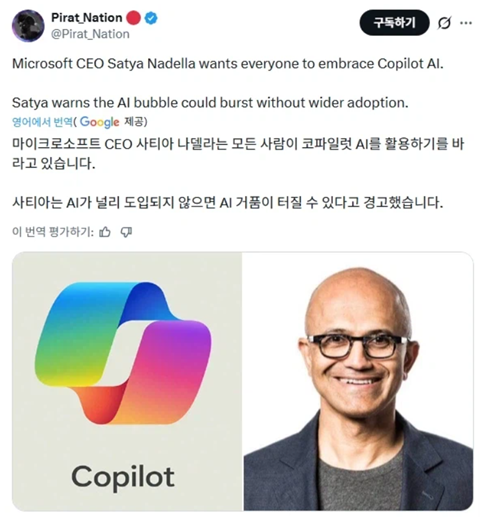Rate the translation with thumbs up
Viewport: 490px width, 529px height.
(x=105, y=232)
